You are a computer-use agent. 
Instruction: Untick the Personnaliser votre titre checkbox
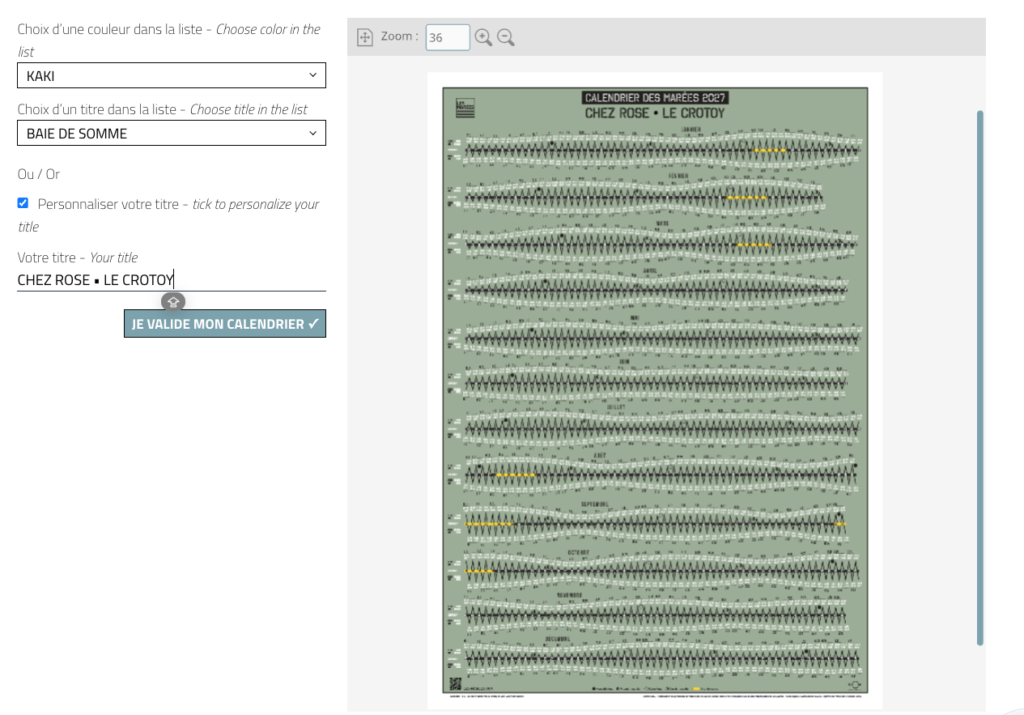point(23,203)
